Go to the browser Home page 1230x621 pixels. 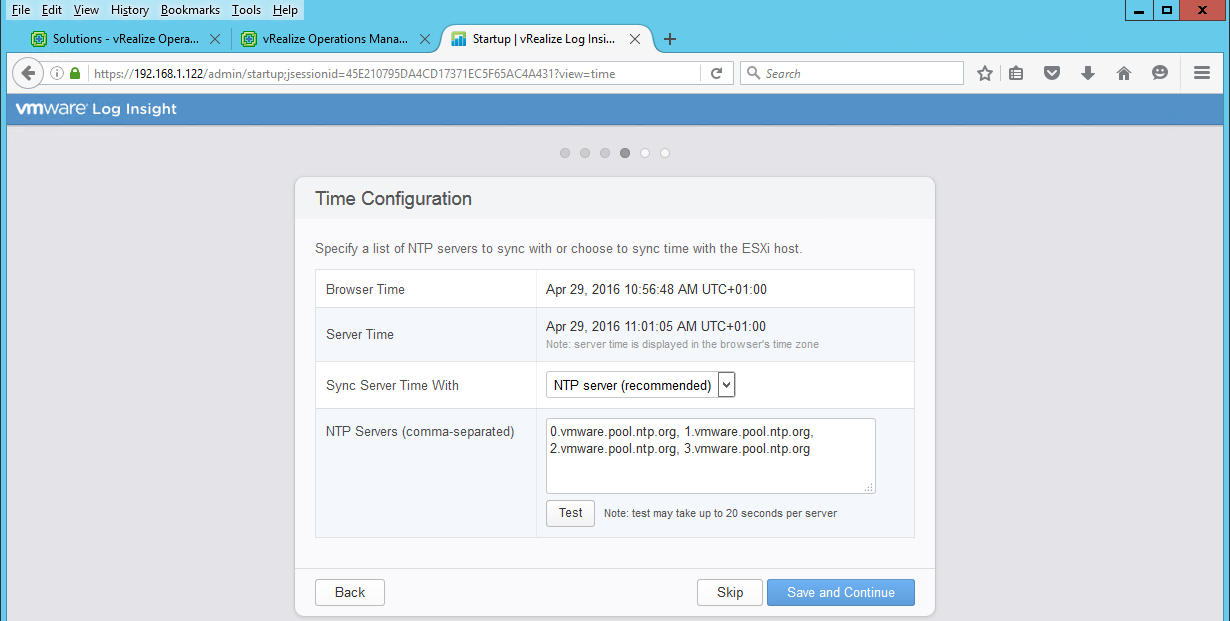coord(1123,73)
